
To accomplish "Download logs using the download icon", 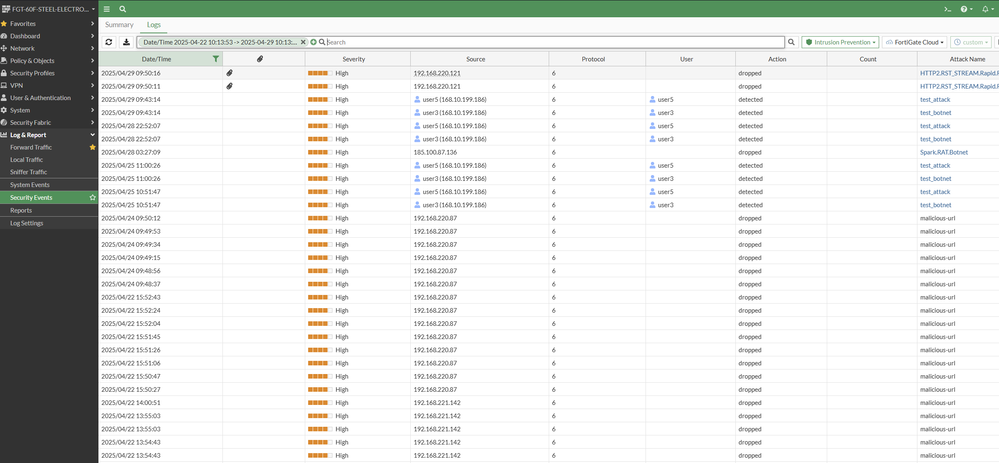I will point(127,42).
